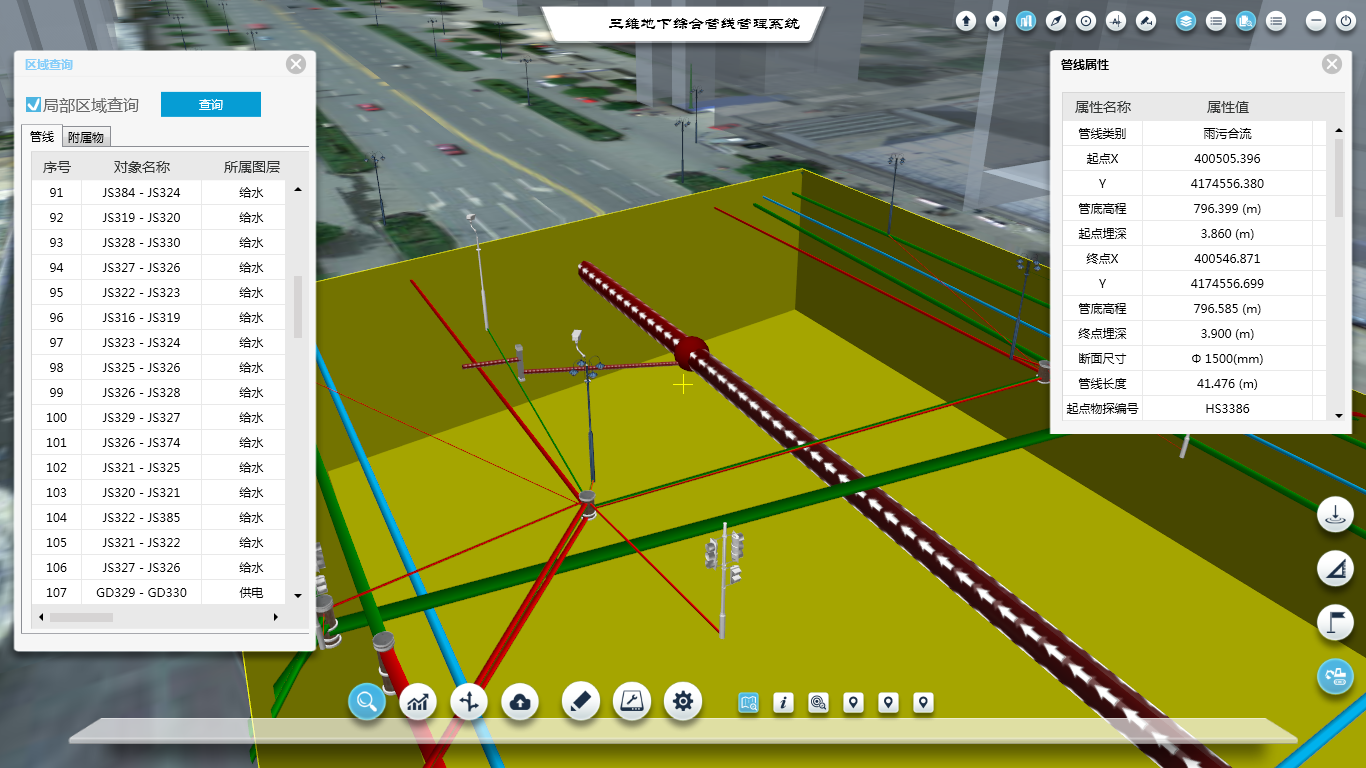The height and width of the screenshot is (768, 1366).
Task: Select the cloud upload icon
Action: [520, 702]
